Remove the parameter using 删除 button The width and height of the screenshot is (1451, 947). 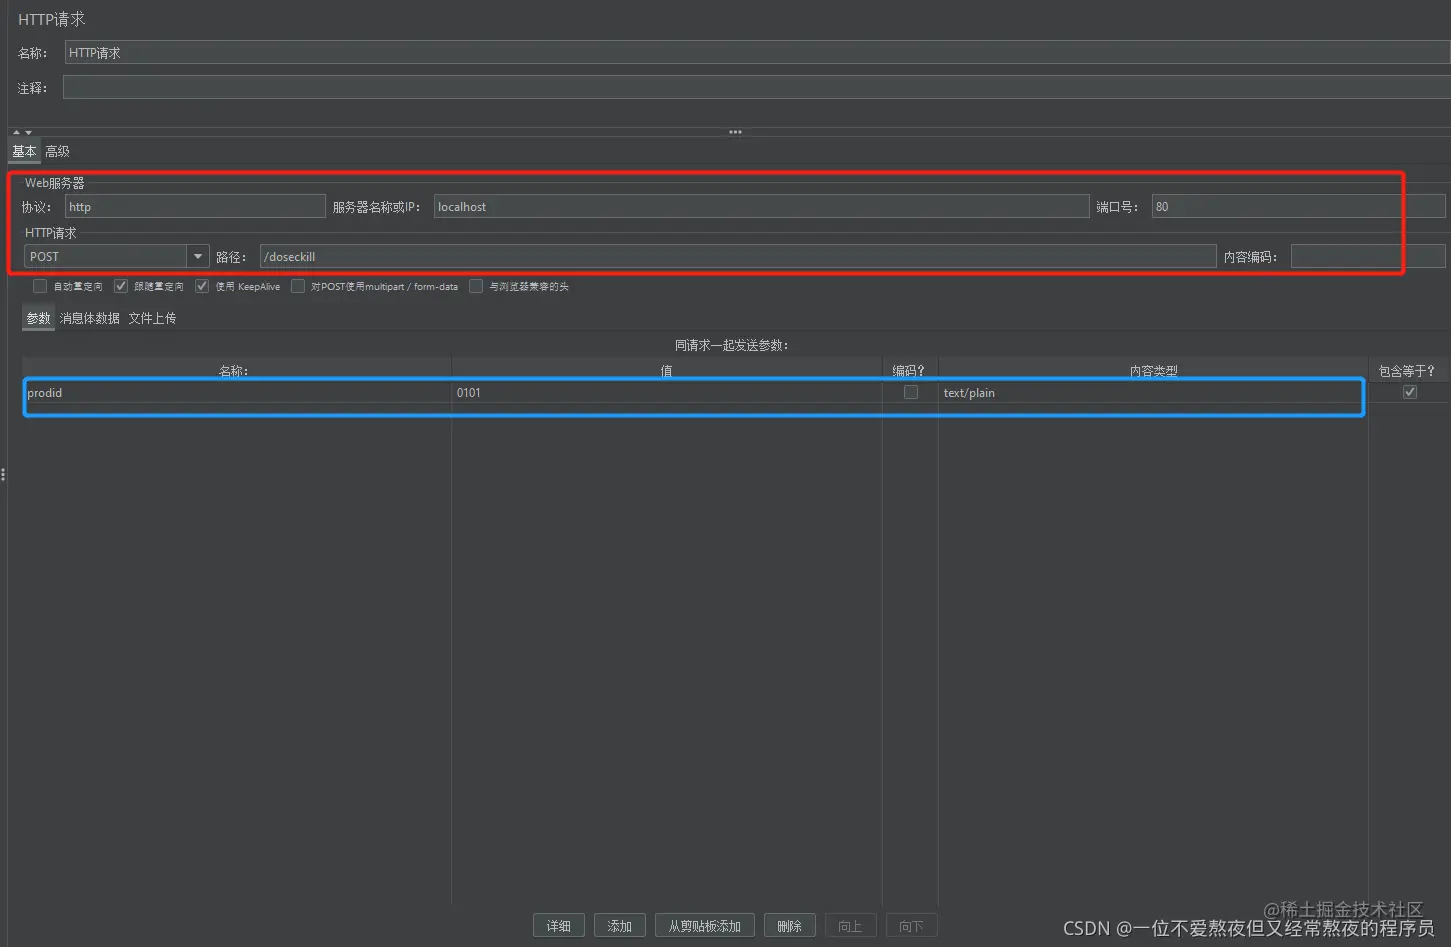790,926
